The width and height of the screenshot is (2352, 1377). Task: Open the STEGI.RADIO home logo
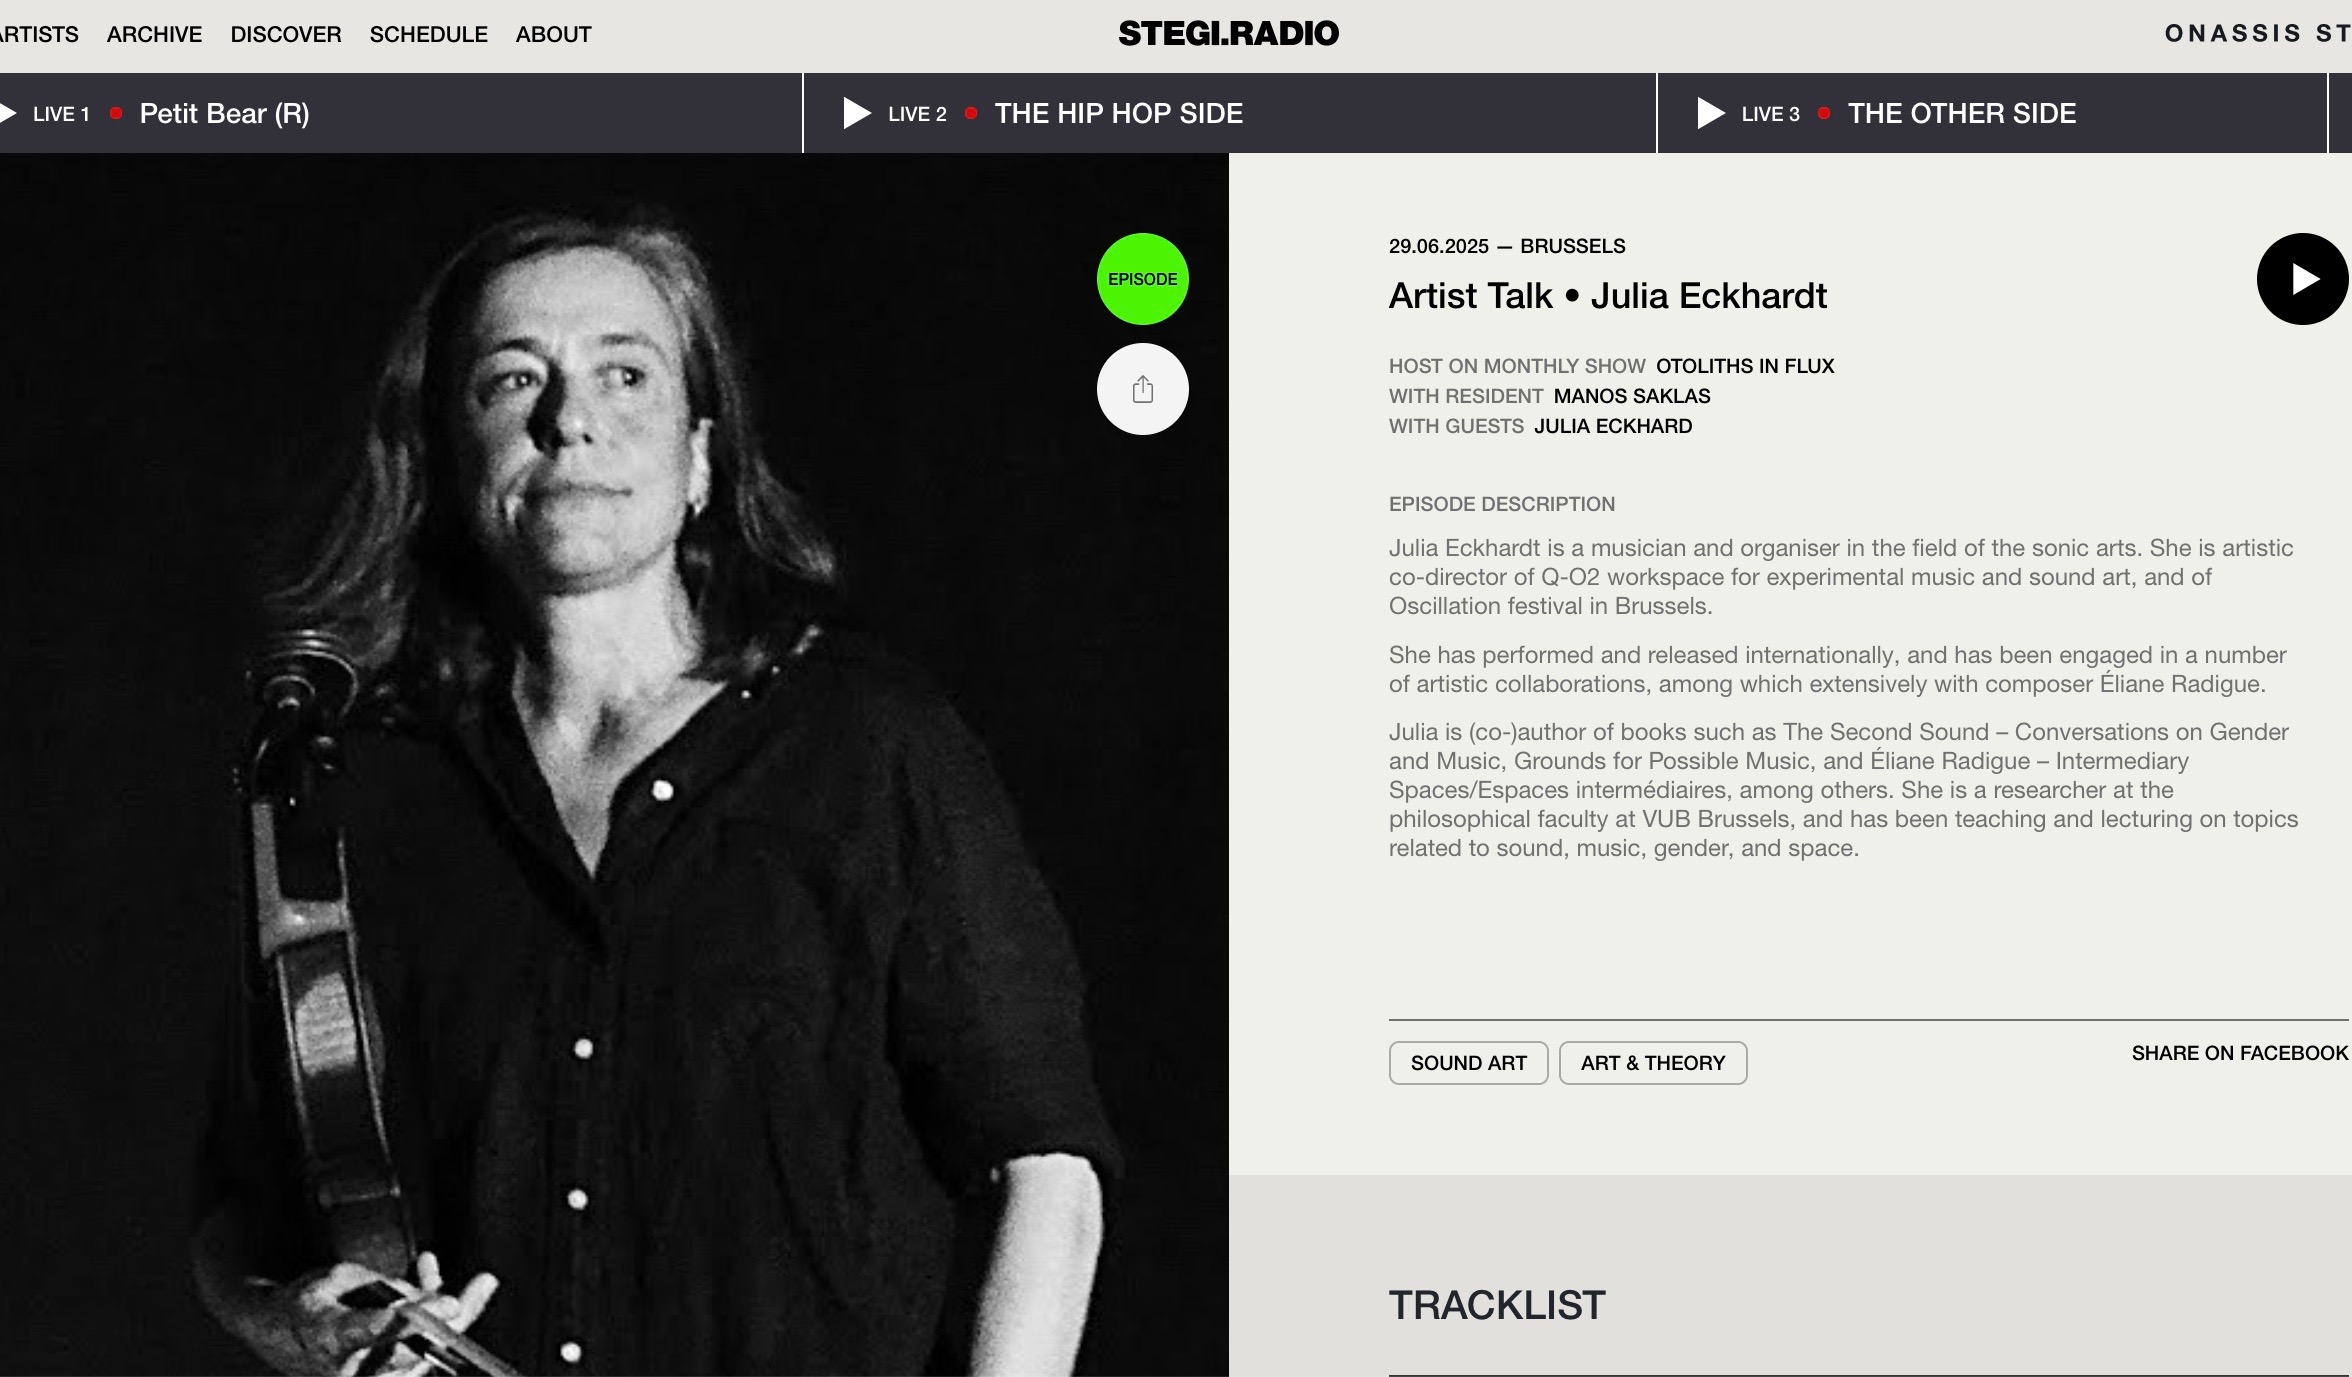(1228, 33)
